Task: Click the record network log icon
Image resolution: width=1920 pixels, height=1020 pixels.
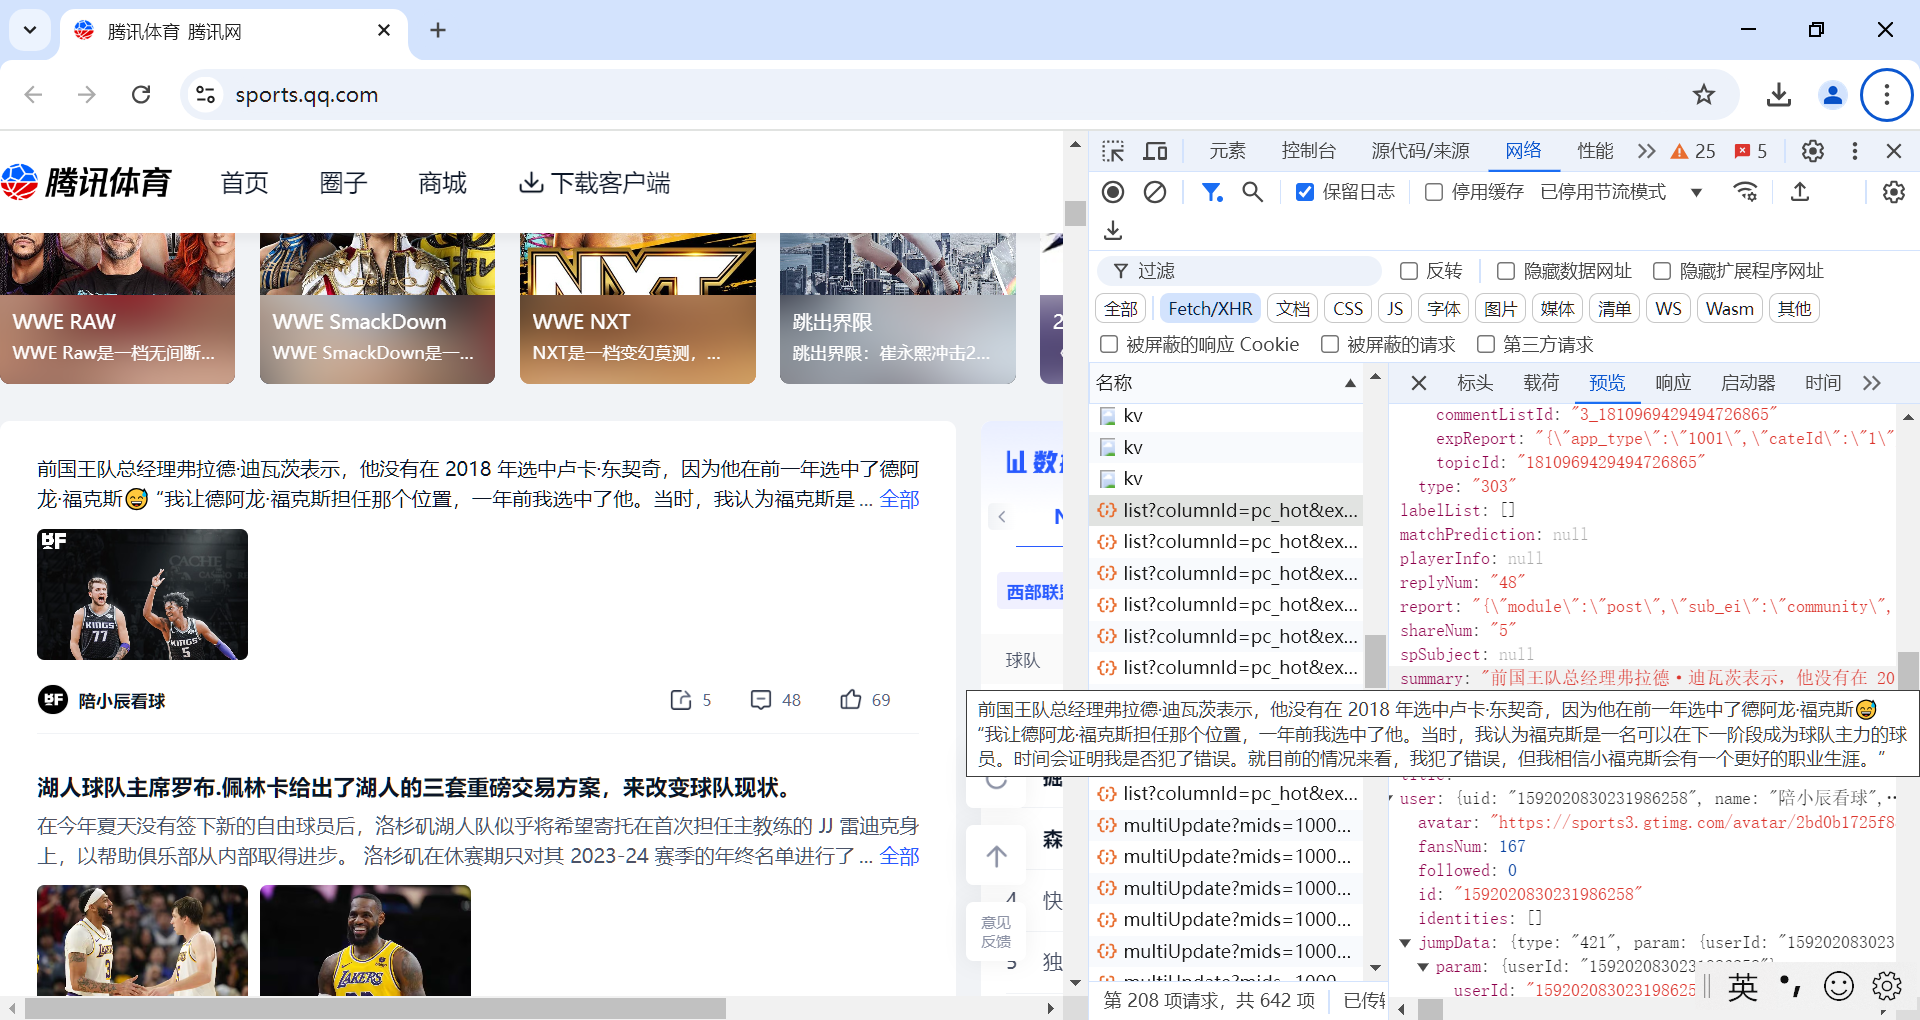Action: pyautogui.click(x=1113, y=192)
